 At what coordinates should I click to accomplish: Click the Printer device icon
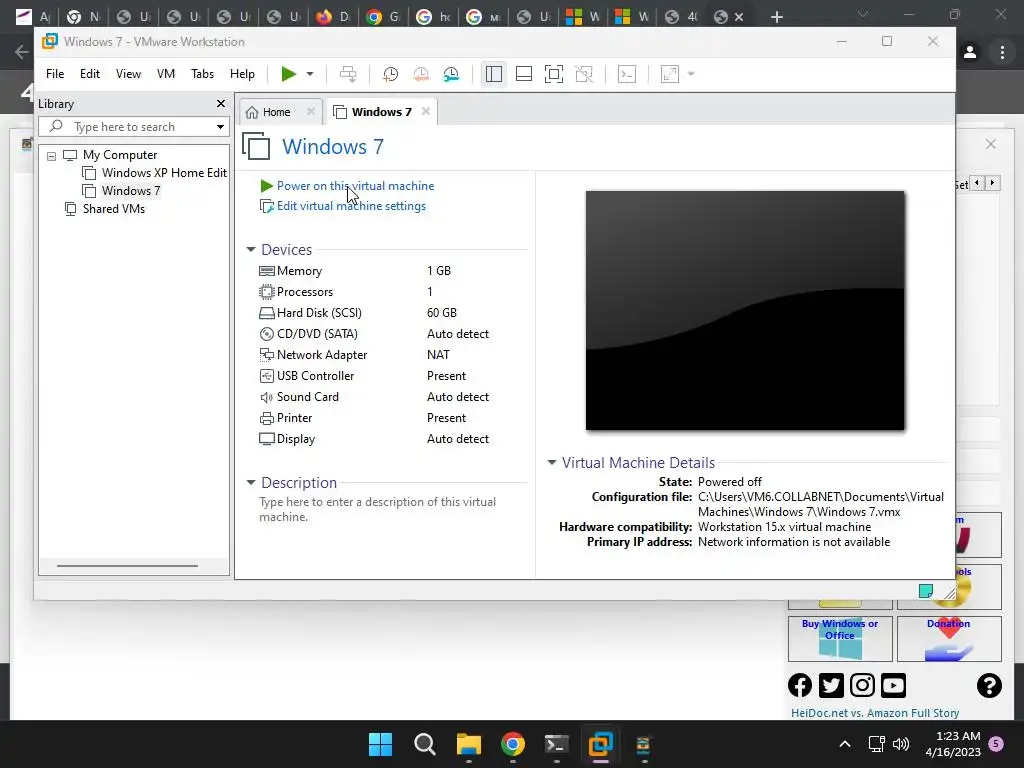266,418
